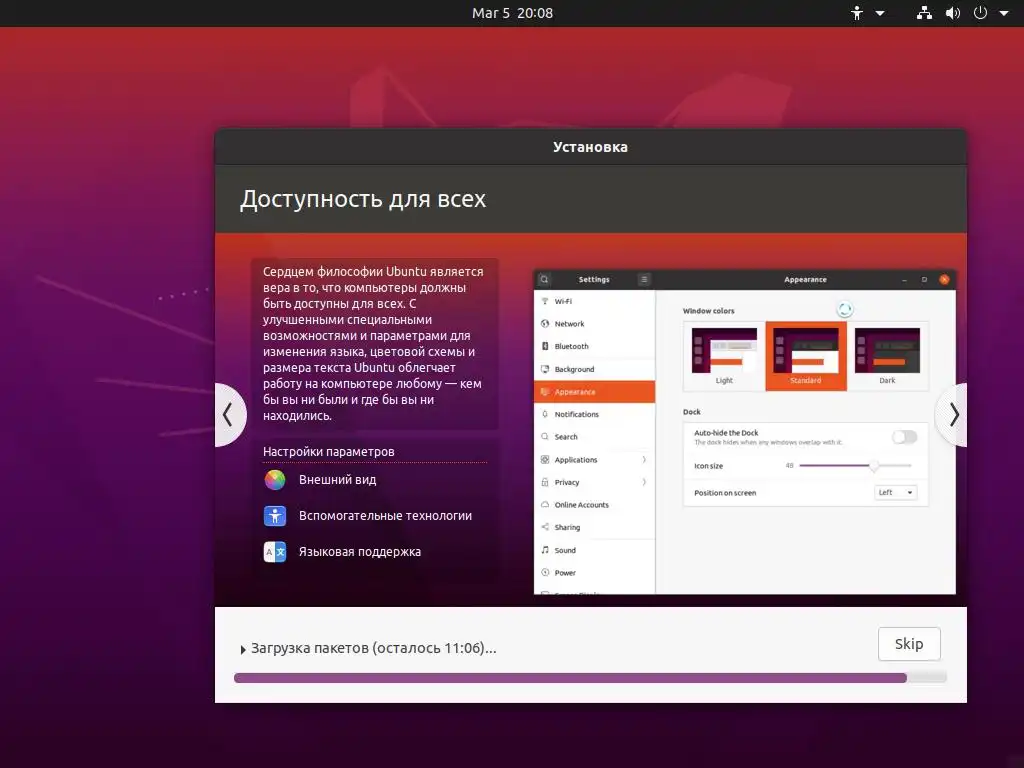Toggle the Auto-hide the Dock switch
The width and height of the screenshot is (1024, 768).
(905, 437)
